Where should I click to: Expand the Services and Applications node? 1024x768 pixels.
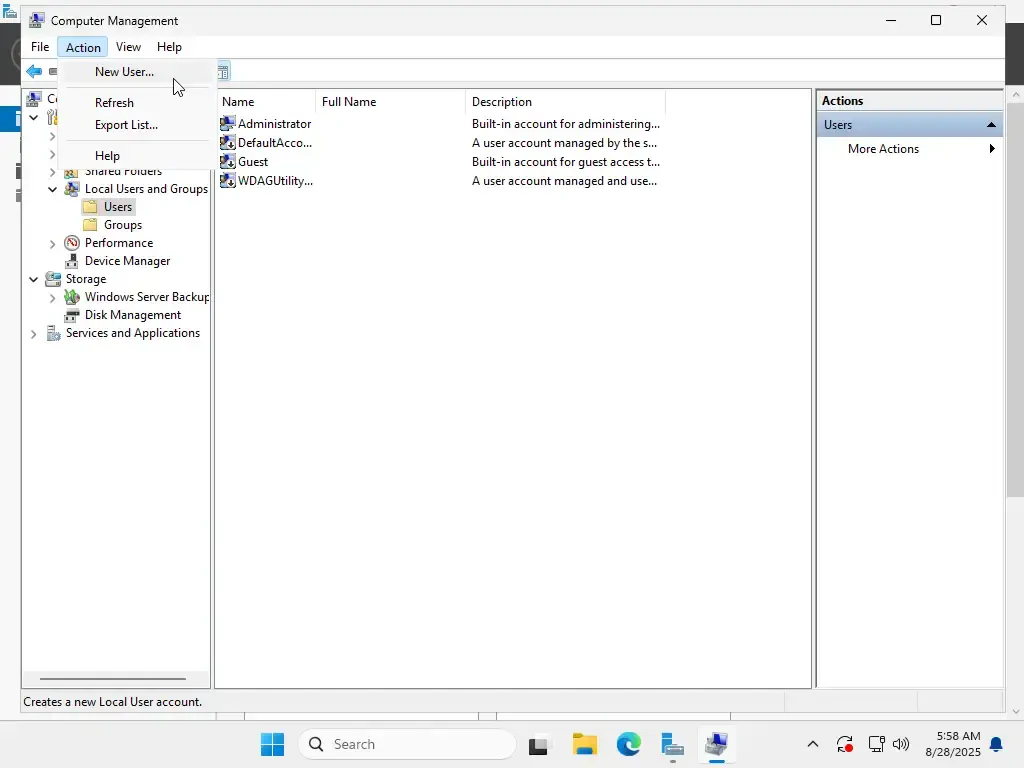pos(33,334)
